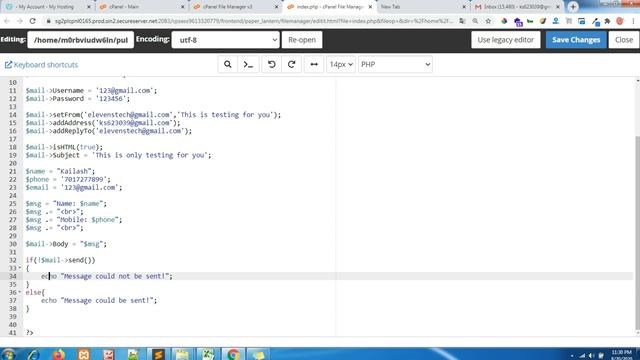Viewport: 640px width, 360px height.
Task: Open the utf-8 encoding dropdown
Action: (225, 40)
